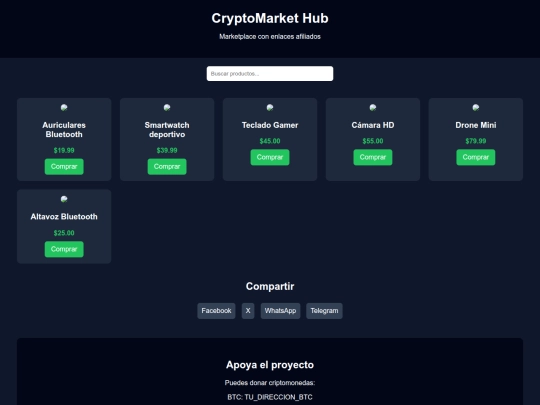Click Comprar for Altavoz Bluetooth

pyautogui.click(x=64, y=249)
